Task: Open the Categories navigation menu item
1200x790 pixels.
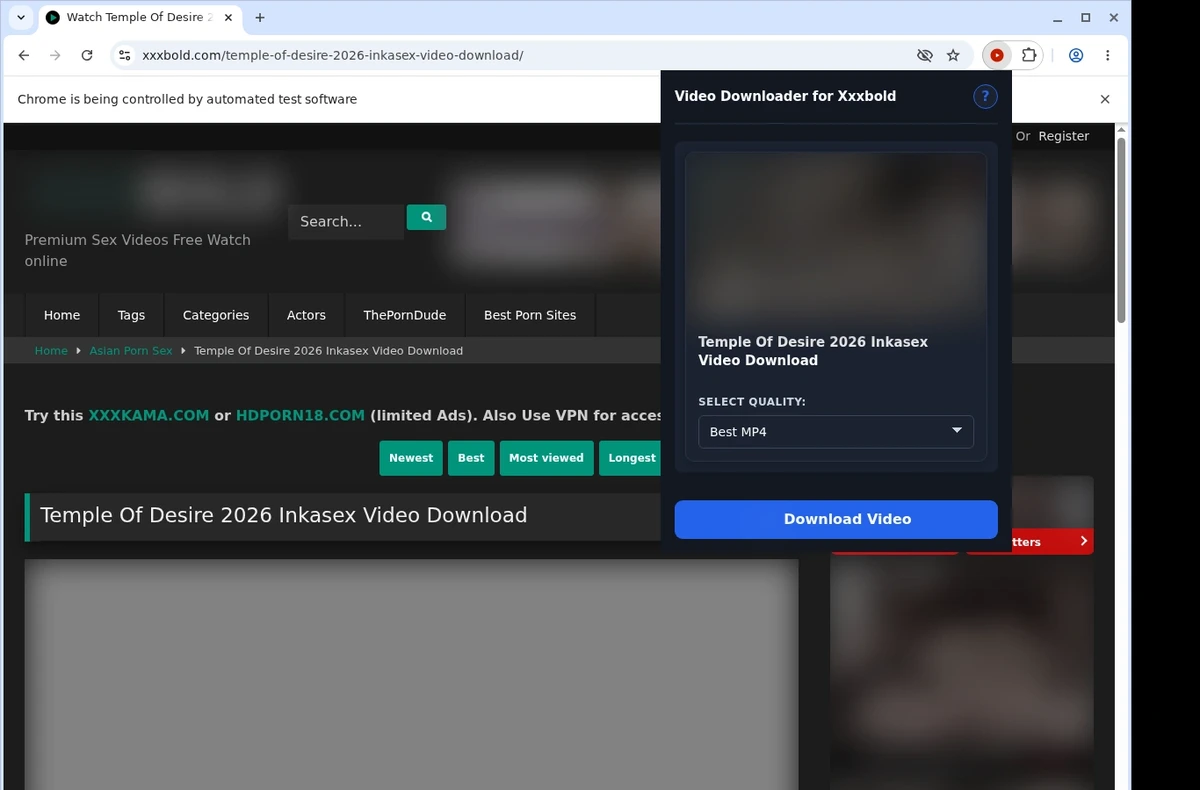Action: pyautogui.click(x=216, y=315)
